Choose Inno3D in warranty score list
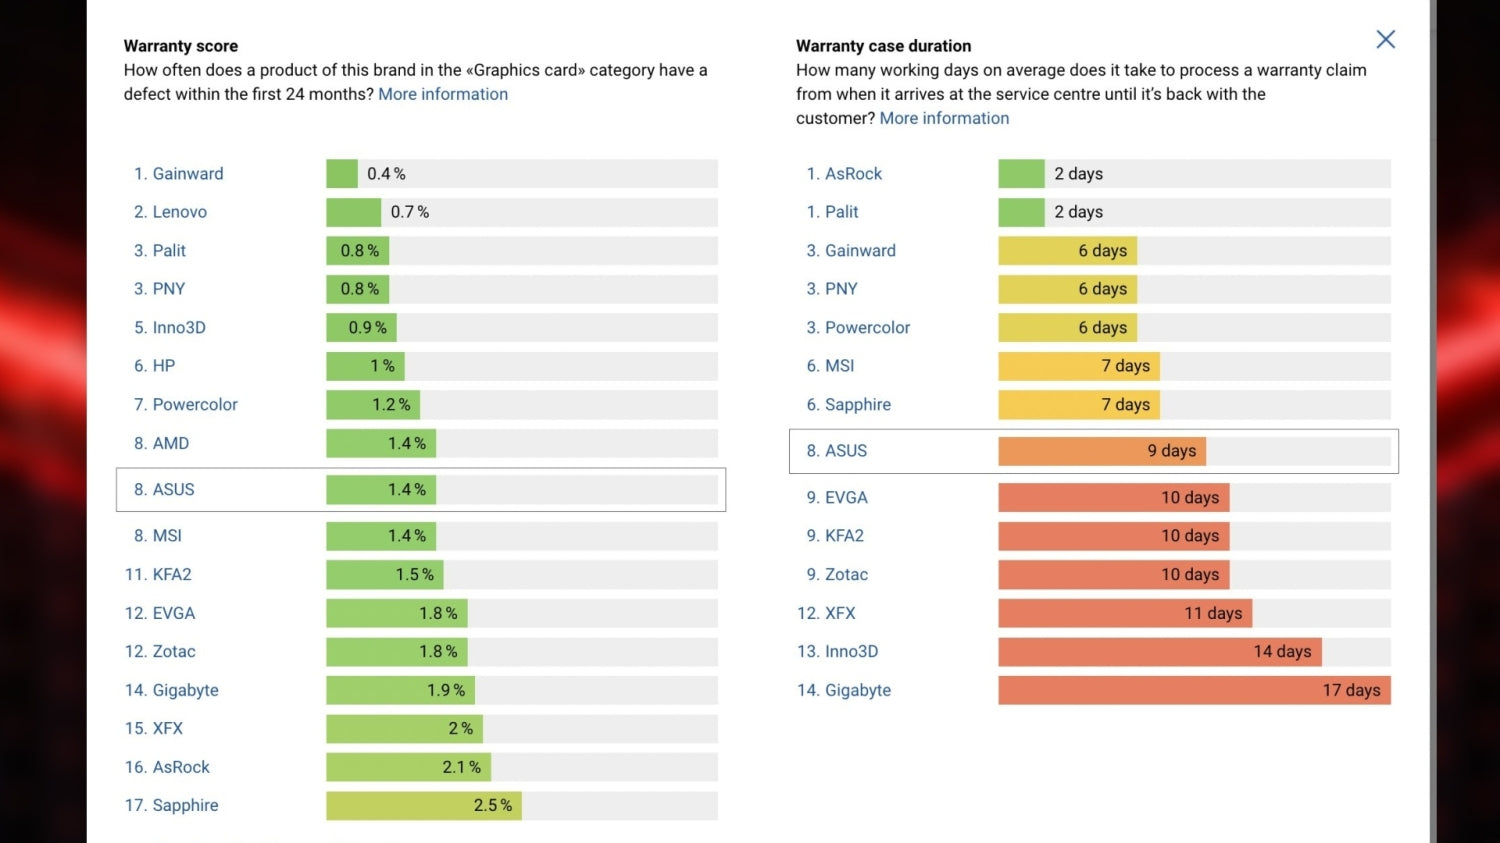This screenshot has width=1500, height=843. point(178,328)
